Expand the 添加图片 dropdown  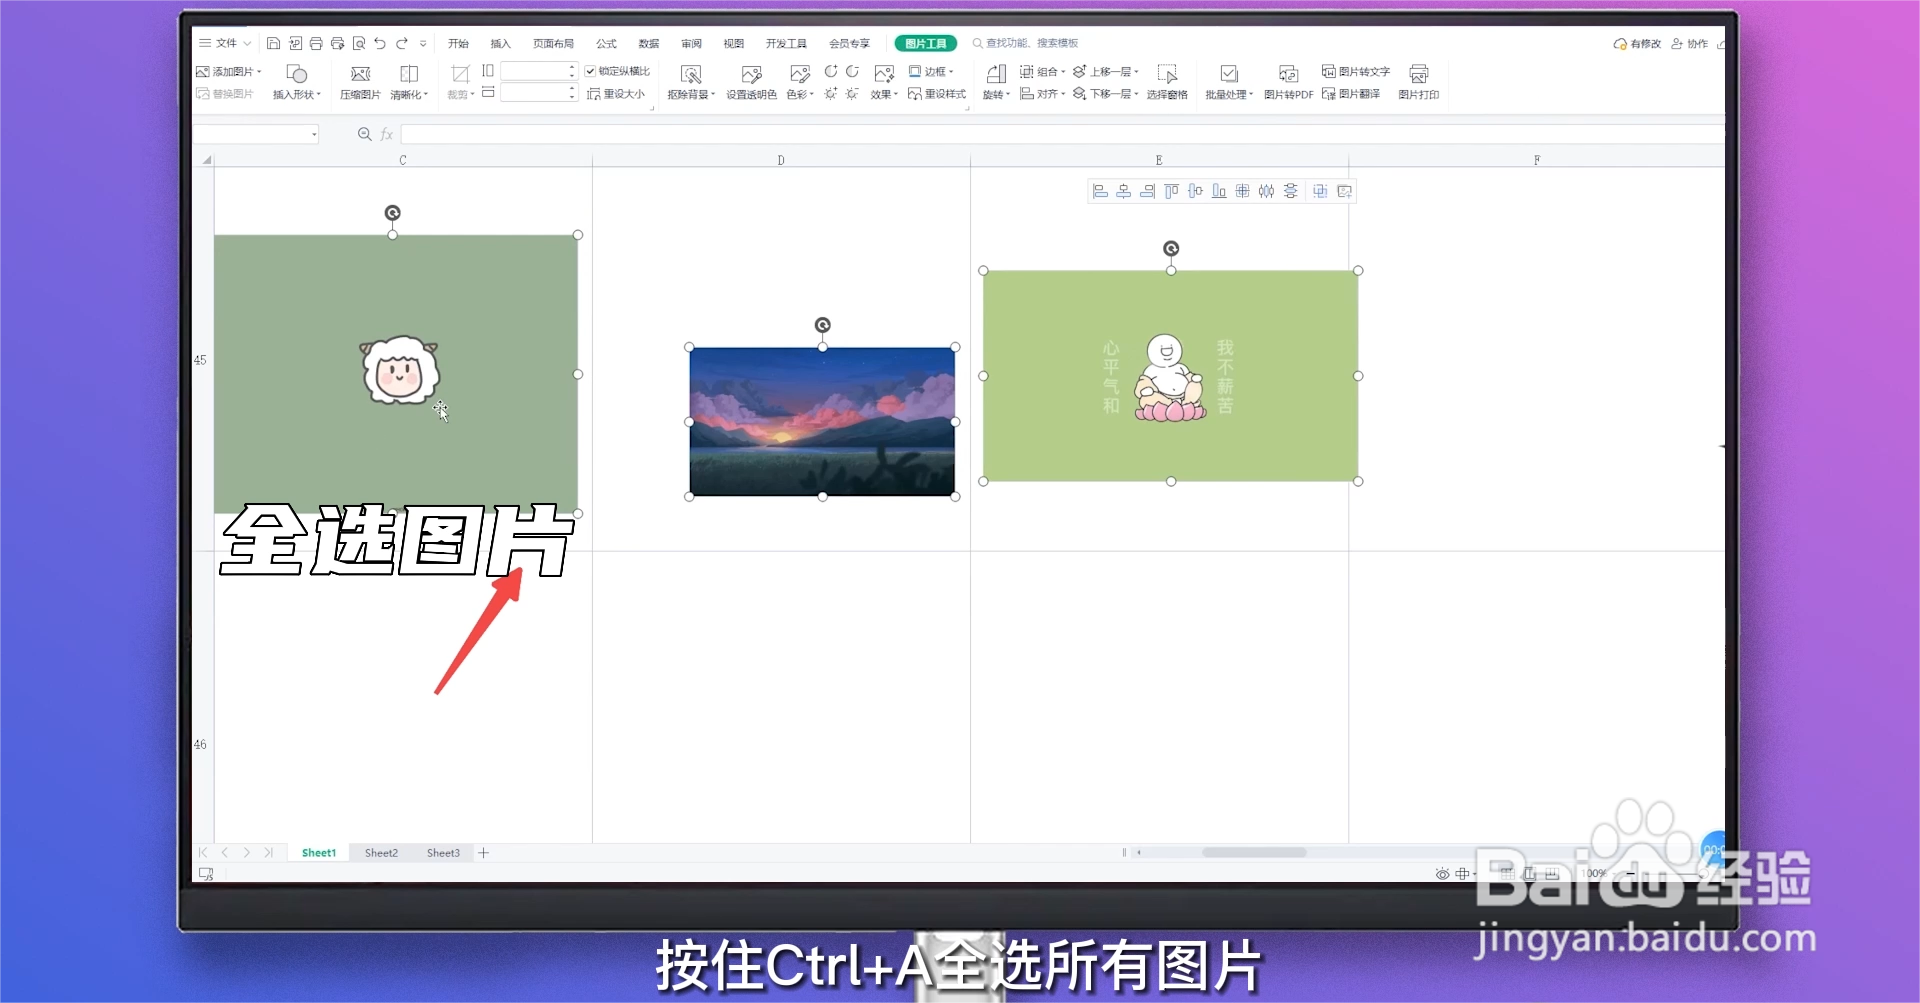click(x=259, y=72)
